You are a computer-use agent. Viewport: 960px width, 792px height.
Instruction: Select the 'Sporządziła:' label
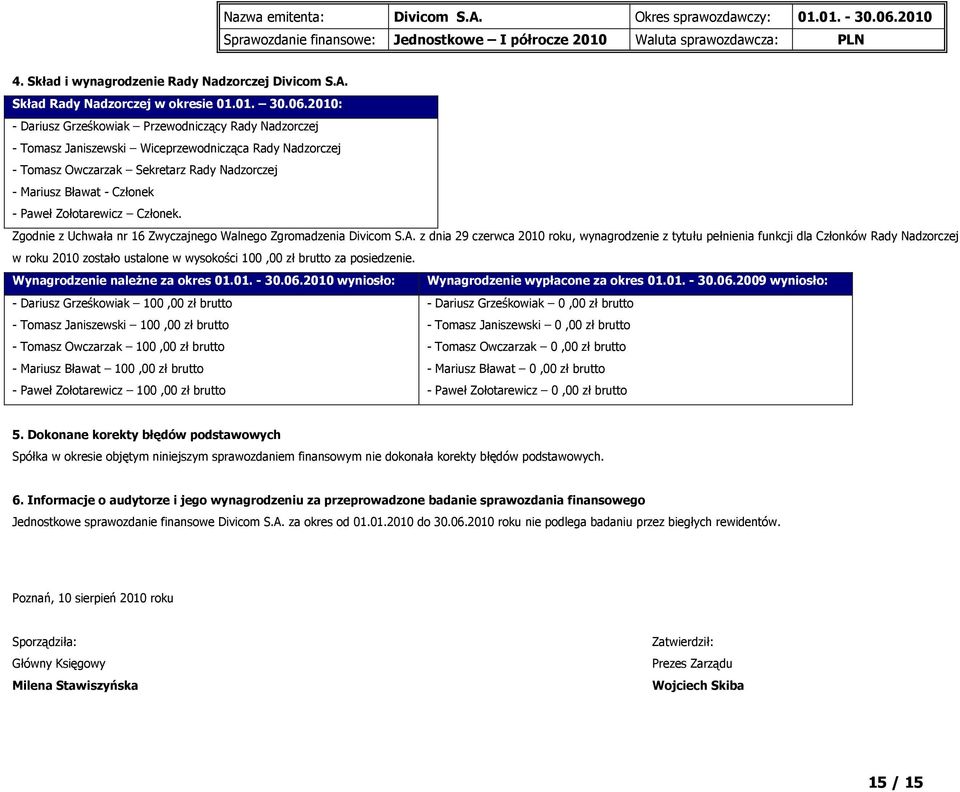point(44,643)
